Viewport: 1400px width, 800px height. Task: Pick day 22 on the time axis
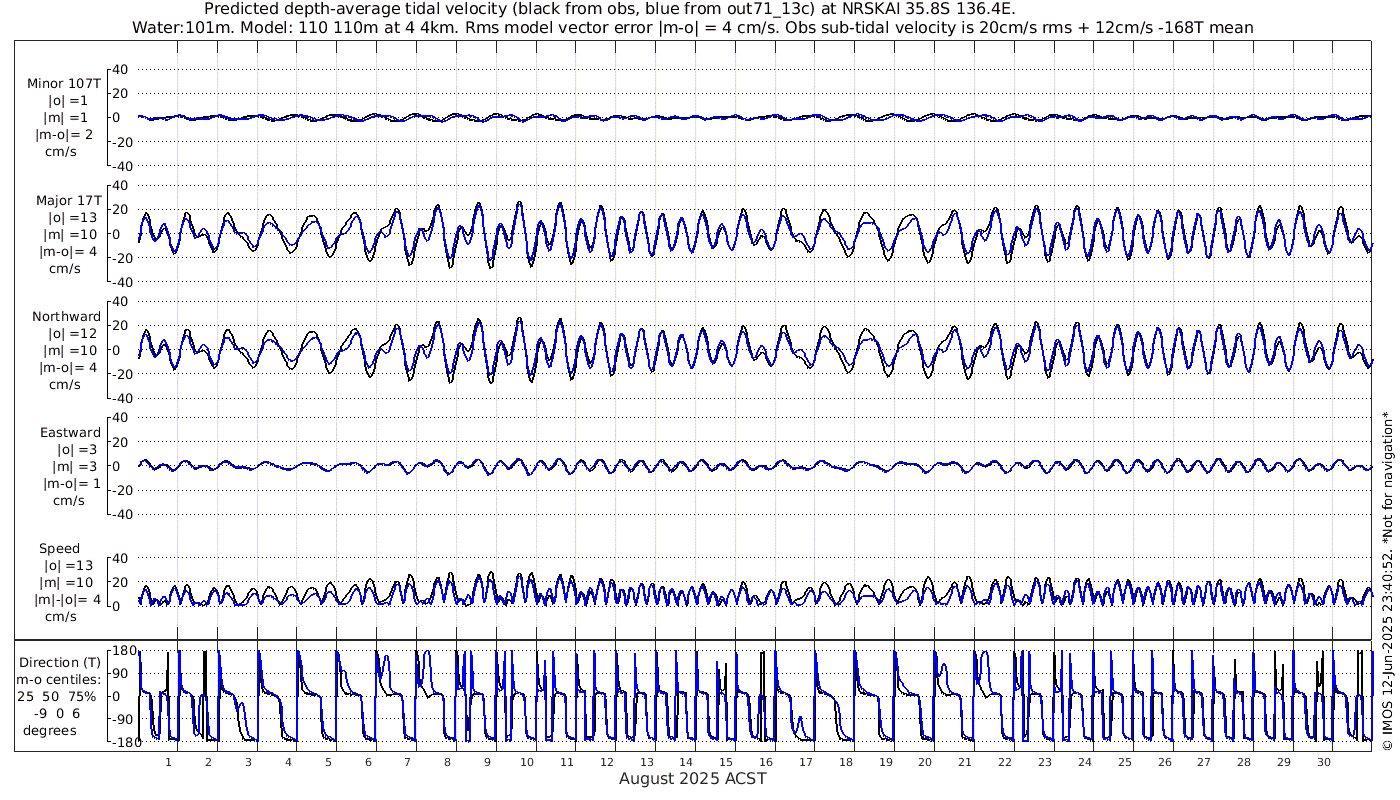pyautogui.click(x=1004, y=762)
